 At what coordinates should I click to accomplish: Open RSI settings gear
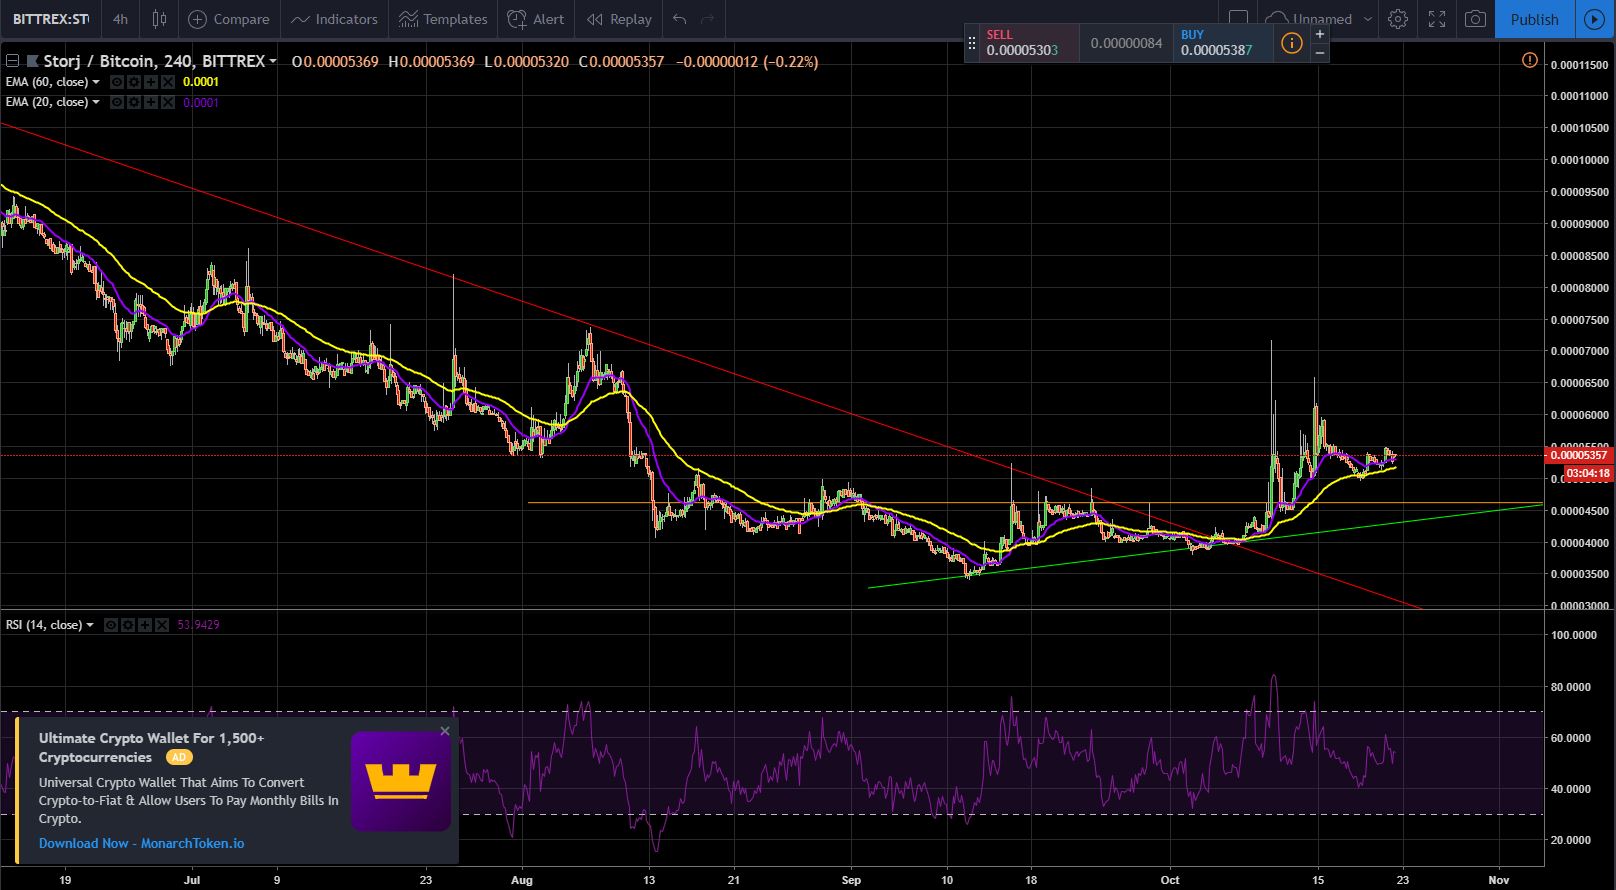pos(128,625)
